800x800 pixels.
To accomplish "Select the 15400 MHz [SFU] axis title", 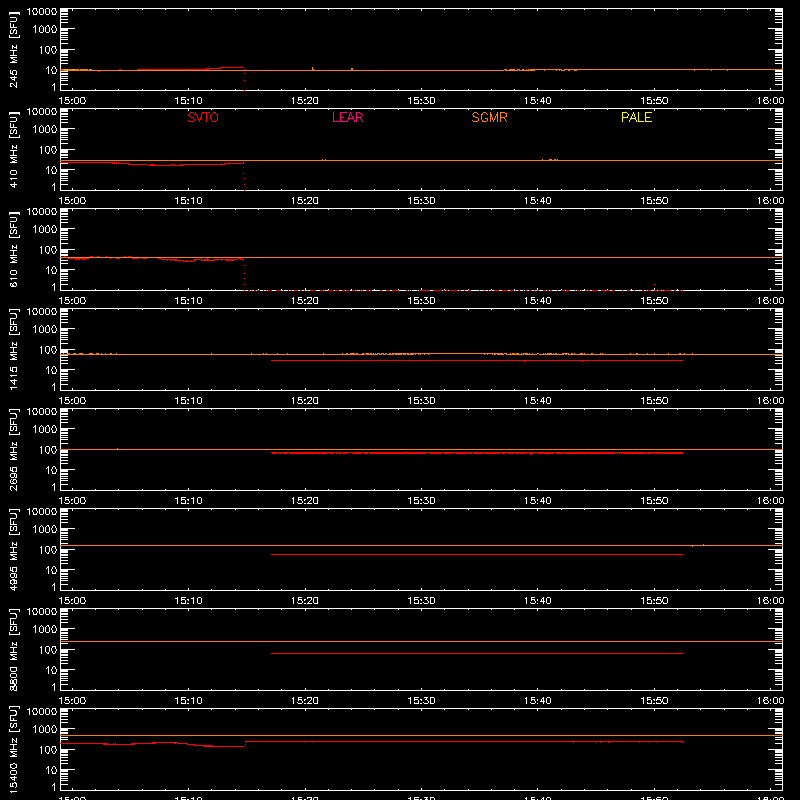I will tap(14, 749).
